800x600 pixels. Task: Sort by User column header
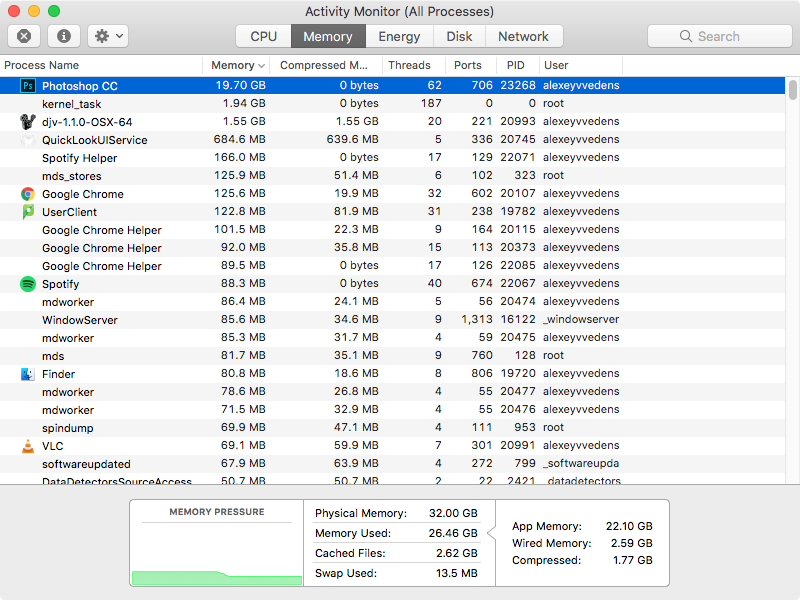coord(581,65)
